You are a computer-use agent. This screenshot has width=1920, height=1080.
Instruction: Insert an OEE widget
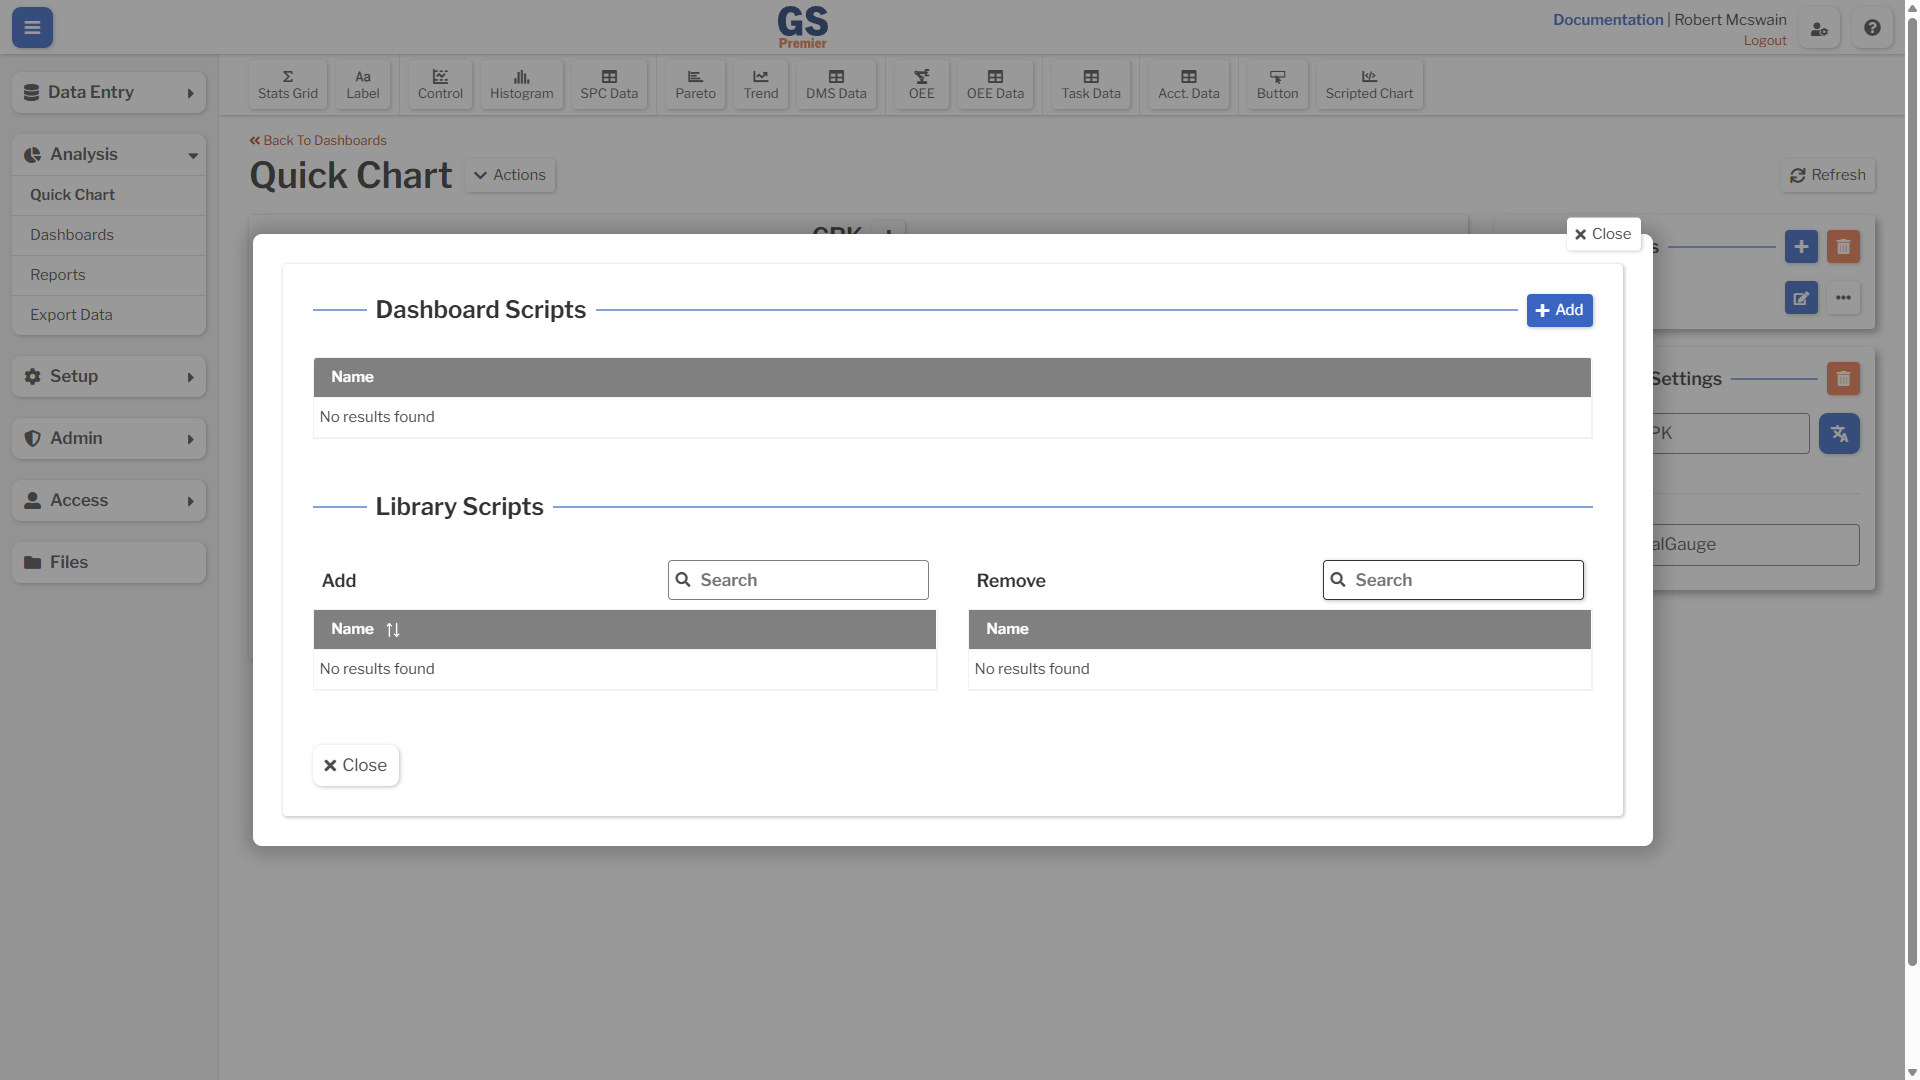pos(922,84)
